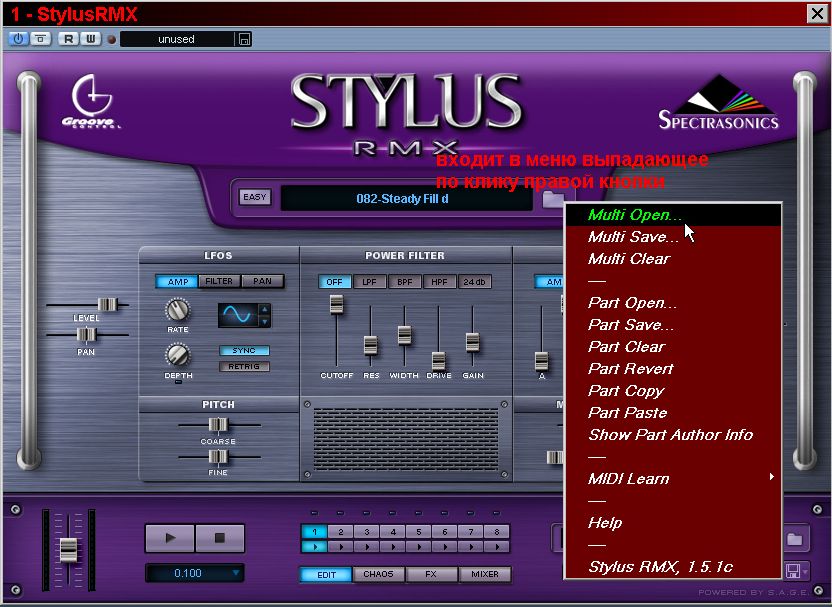Trigger part 2 play arrow

point(341,546)
